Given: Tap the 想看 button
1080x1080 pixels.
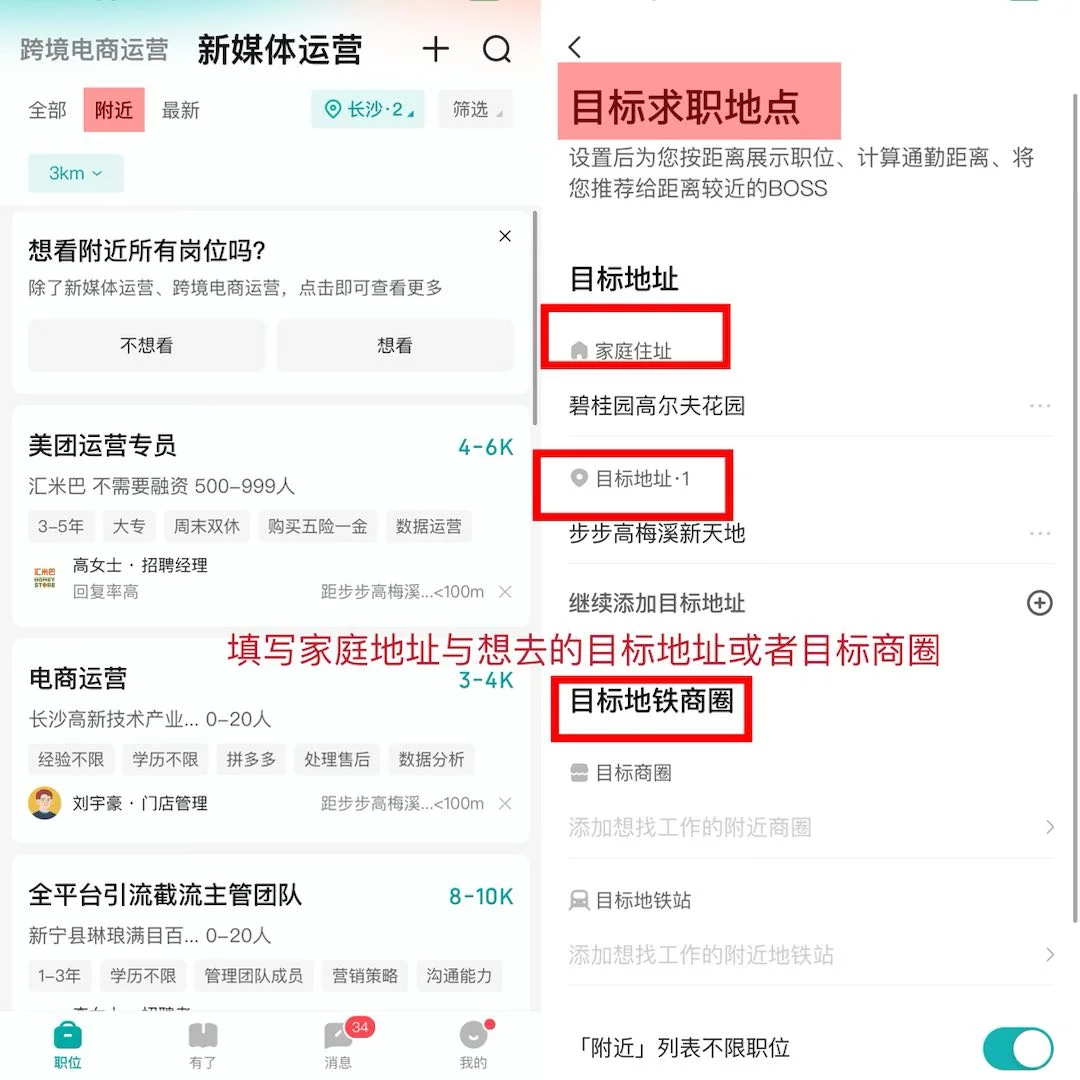Looking at the screenshot, I should click(x=395, y=346).
